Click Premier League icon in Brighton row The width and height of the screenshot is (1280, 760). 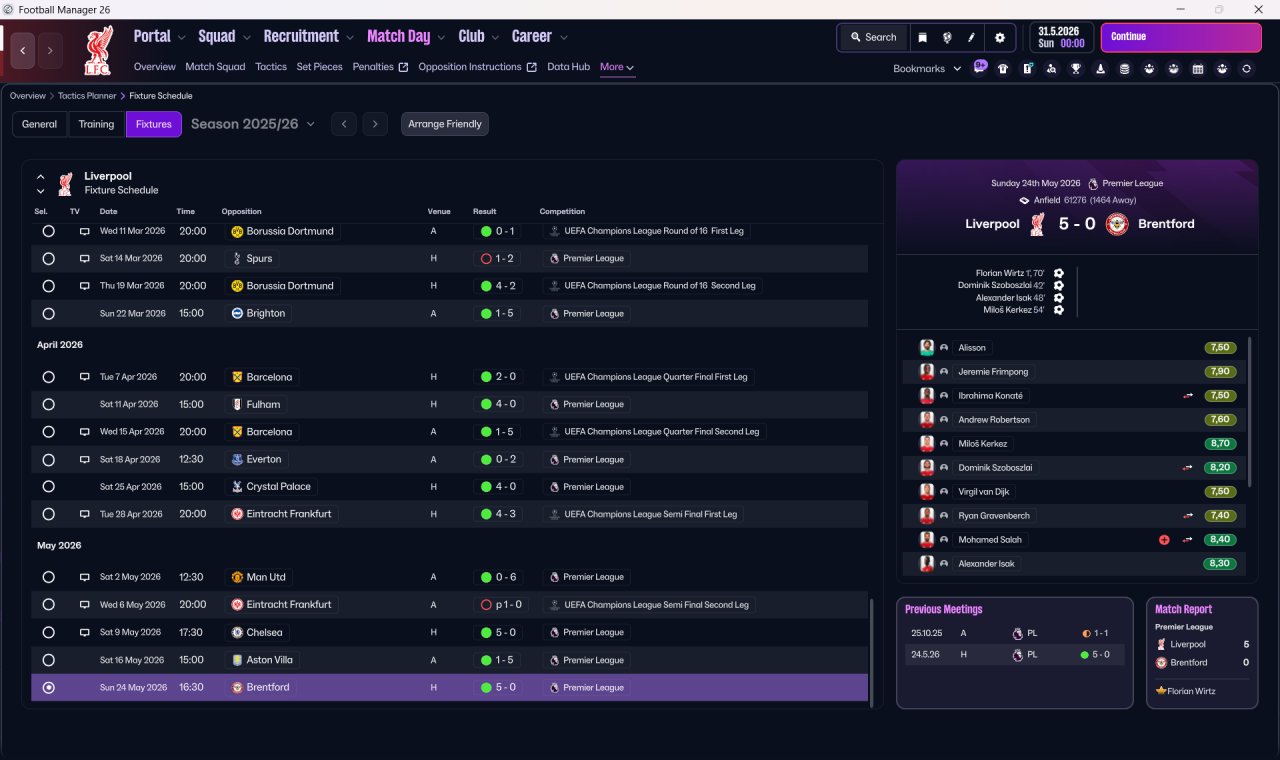click(554, 313)
